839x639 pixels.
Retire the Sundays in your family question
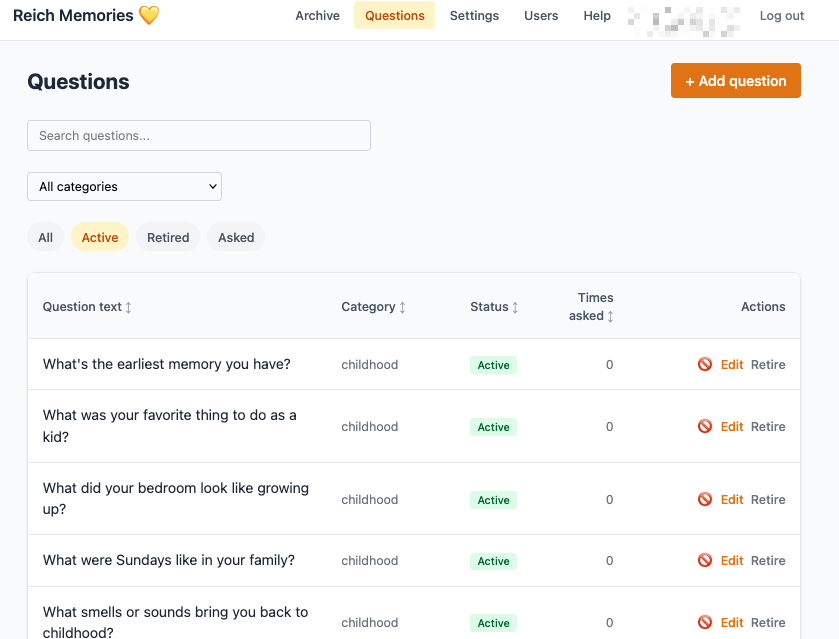point(768,560)
